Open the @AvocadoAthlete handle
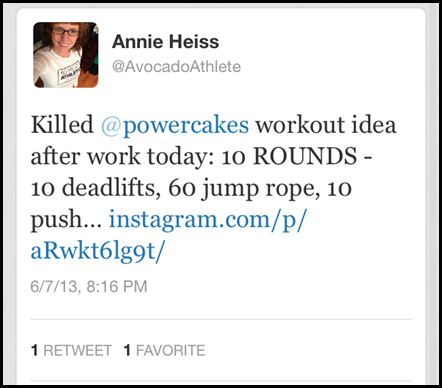This screenshot has width=442, height=388. pos(176,67)
